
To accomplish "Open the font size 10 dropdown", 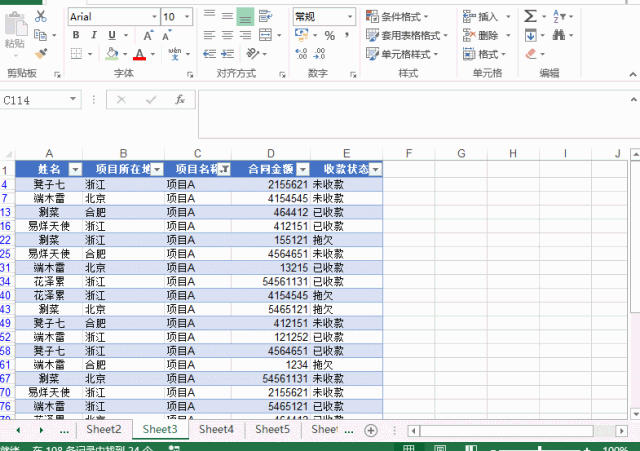I will click(187, 17).
